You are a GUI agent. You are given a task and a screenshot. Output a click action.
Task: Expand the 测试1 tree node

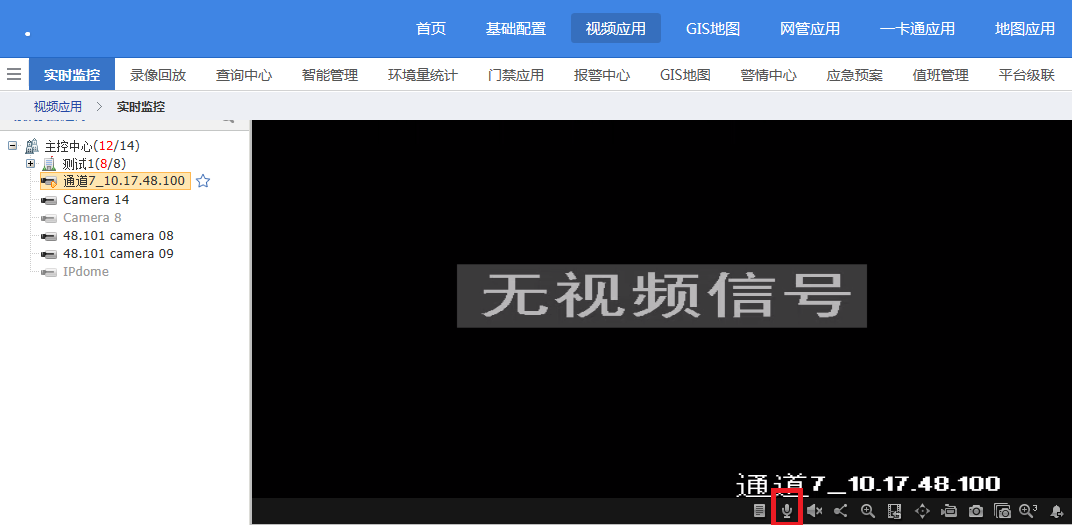pyautogui.click(x=30, y=163)
